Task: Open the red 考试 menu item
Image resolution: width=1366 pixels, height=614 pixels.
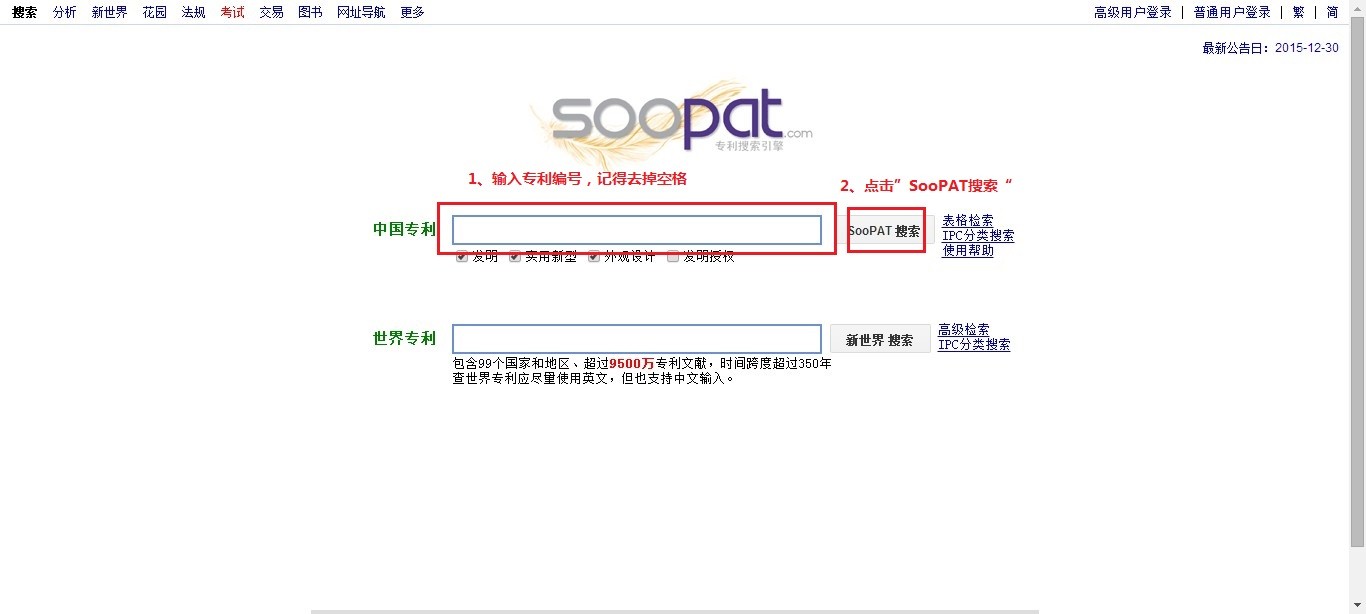Action: [x=232, y=12]
